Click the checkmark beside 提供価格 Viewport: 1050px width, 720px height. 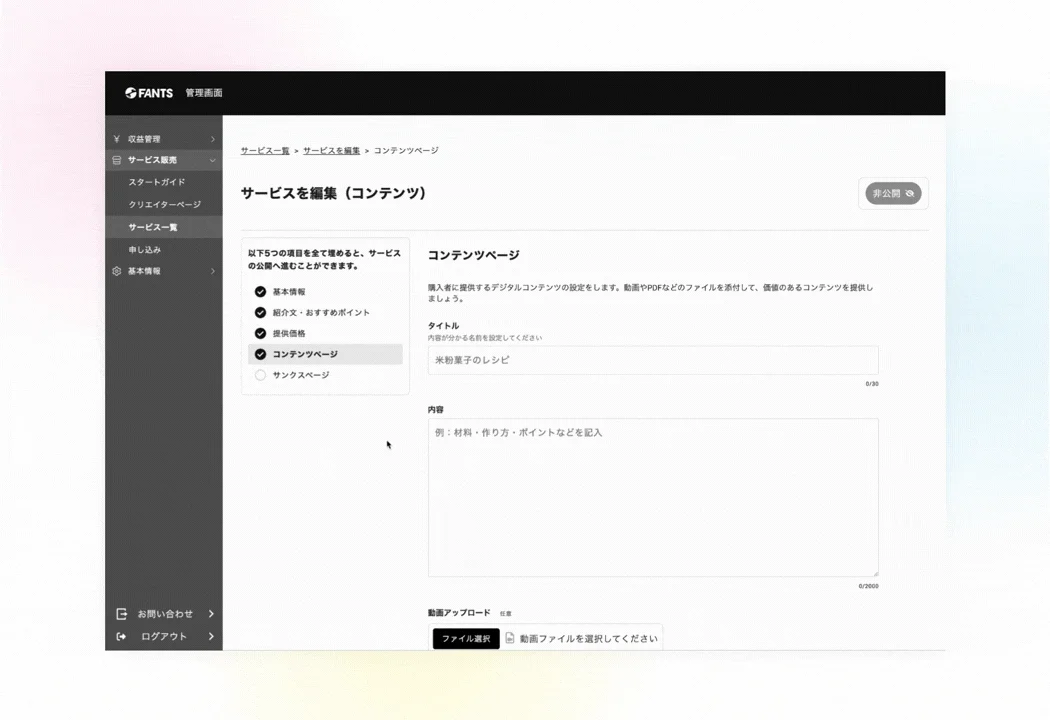tap(260, 333)
